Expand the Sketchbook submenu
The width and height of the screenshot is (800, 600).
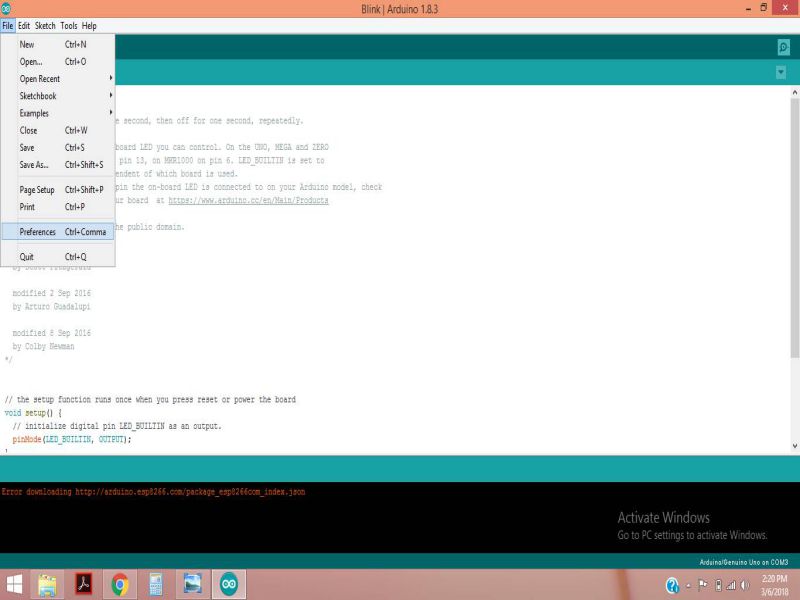pos(58,96)
